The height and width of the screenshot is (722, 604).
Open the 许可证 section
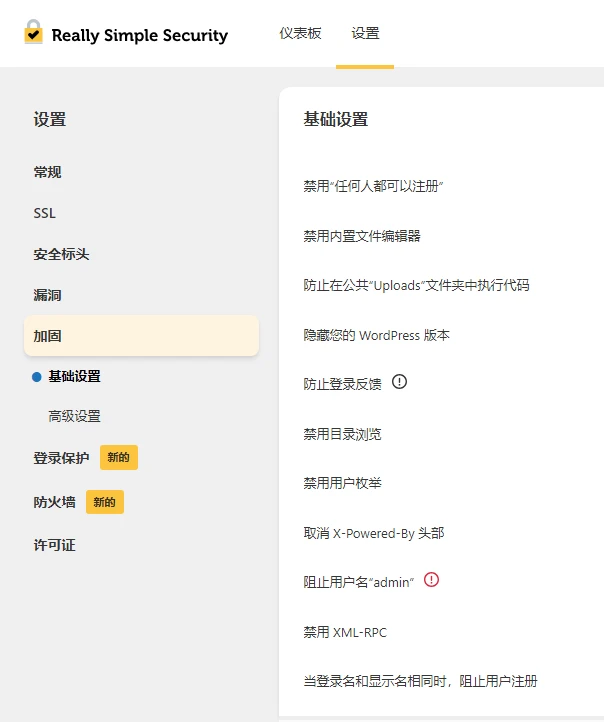54,545
